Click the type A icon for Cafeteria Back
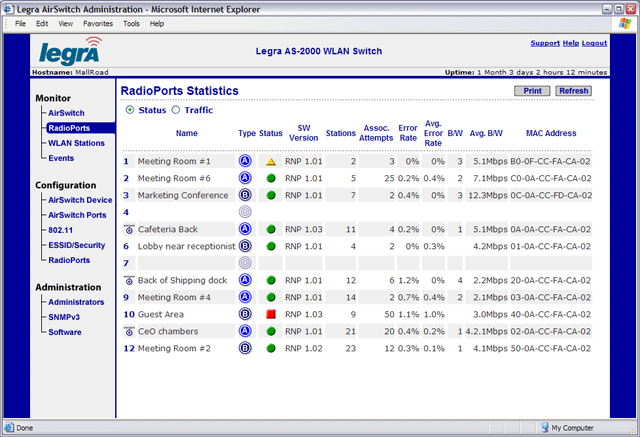 (245, 229)
